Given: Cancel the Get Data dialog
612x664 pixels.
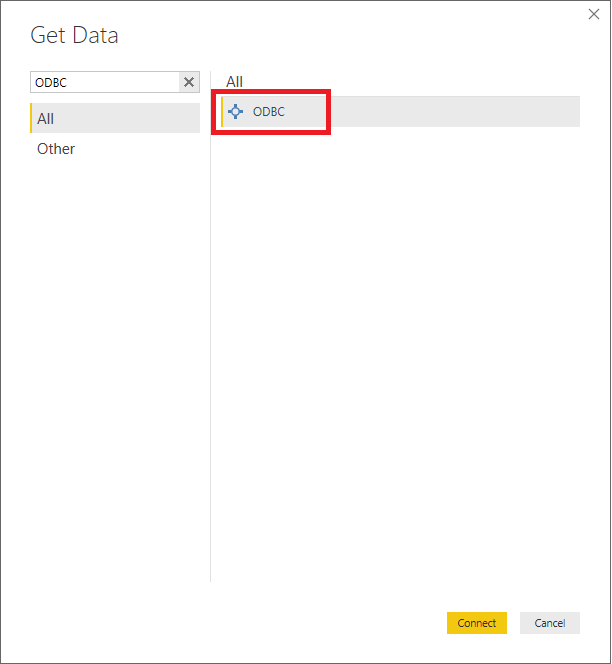Looking at the screenshot, I should click(550, 623).
